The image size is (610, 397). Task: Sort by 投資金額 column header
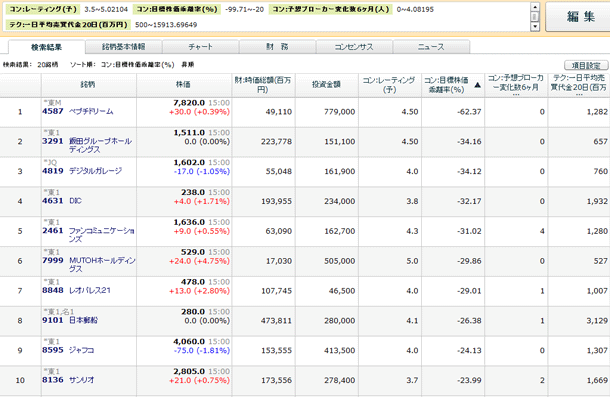(326, 85)
